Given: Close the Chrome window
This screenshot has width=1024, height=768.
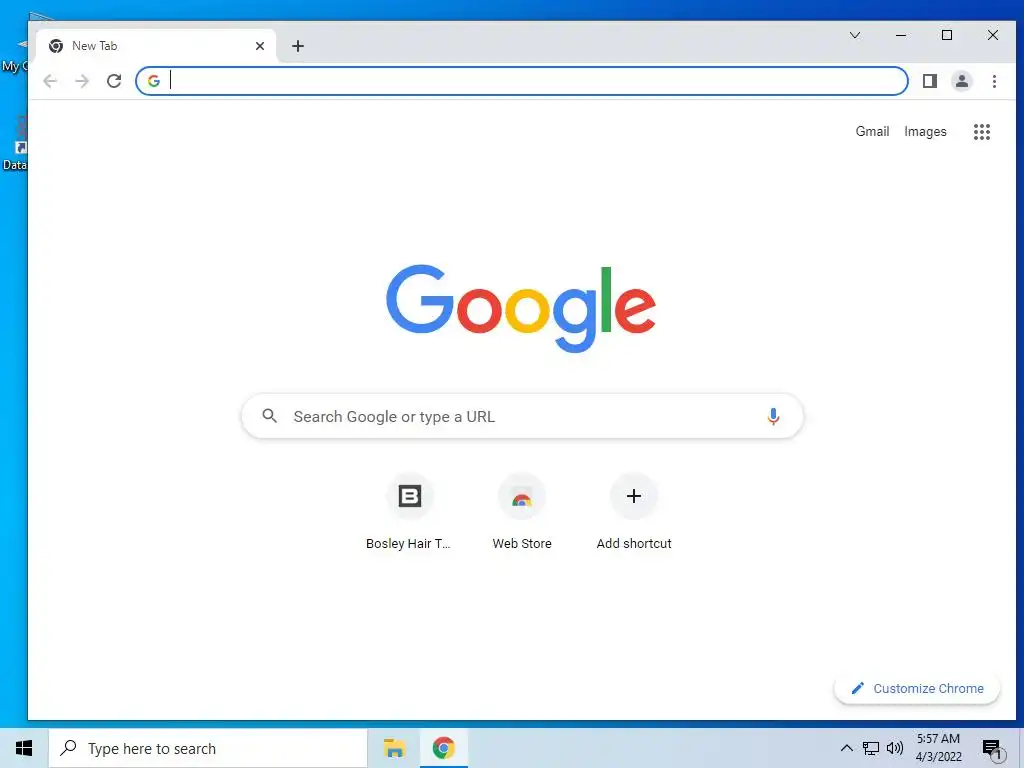Looking at the screenshot, I should pyautogui.click(x=993, y=35).
